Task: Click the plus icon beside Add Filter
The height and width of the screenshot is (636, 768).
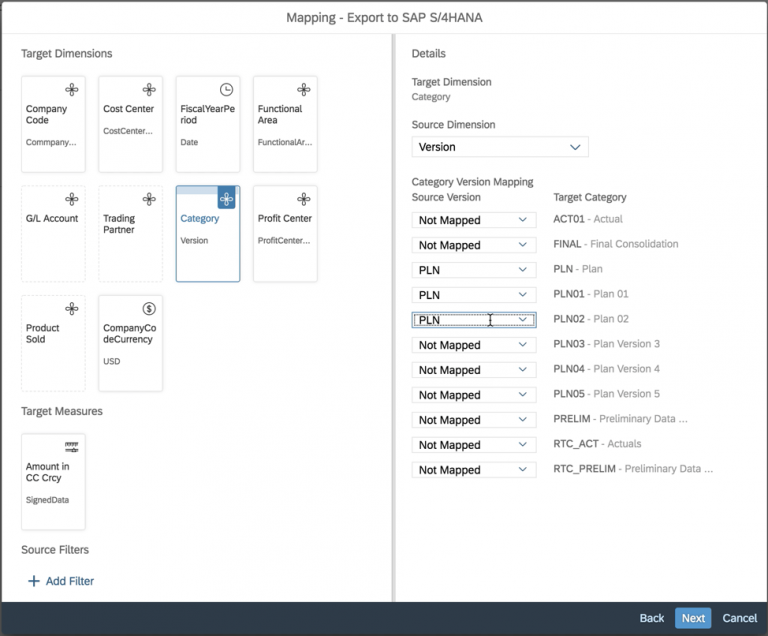Action: coord(34,581)
